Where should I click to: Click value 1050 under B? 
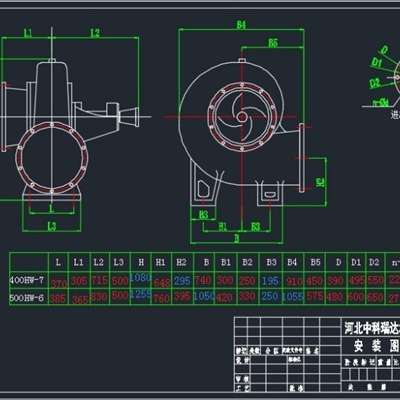tap(204, 296)
